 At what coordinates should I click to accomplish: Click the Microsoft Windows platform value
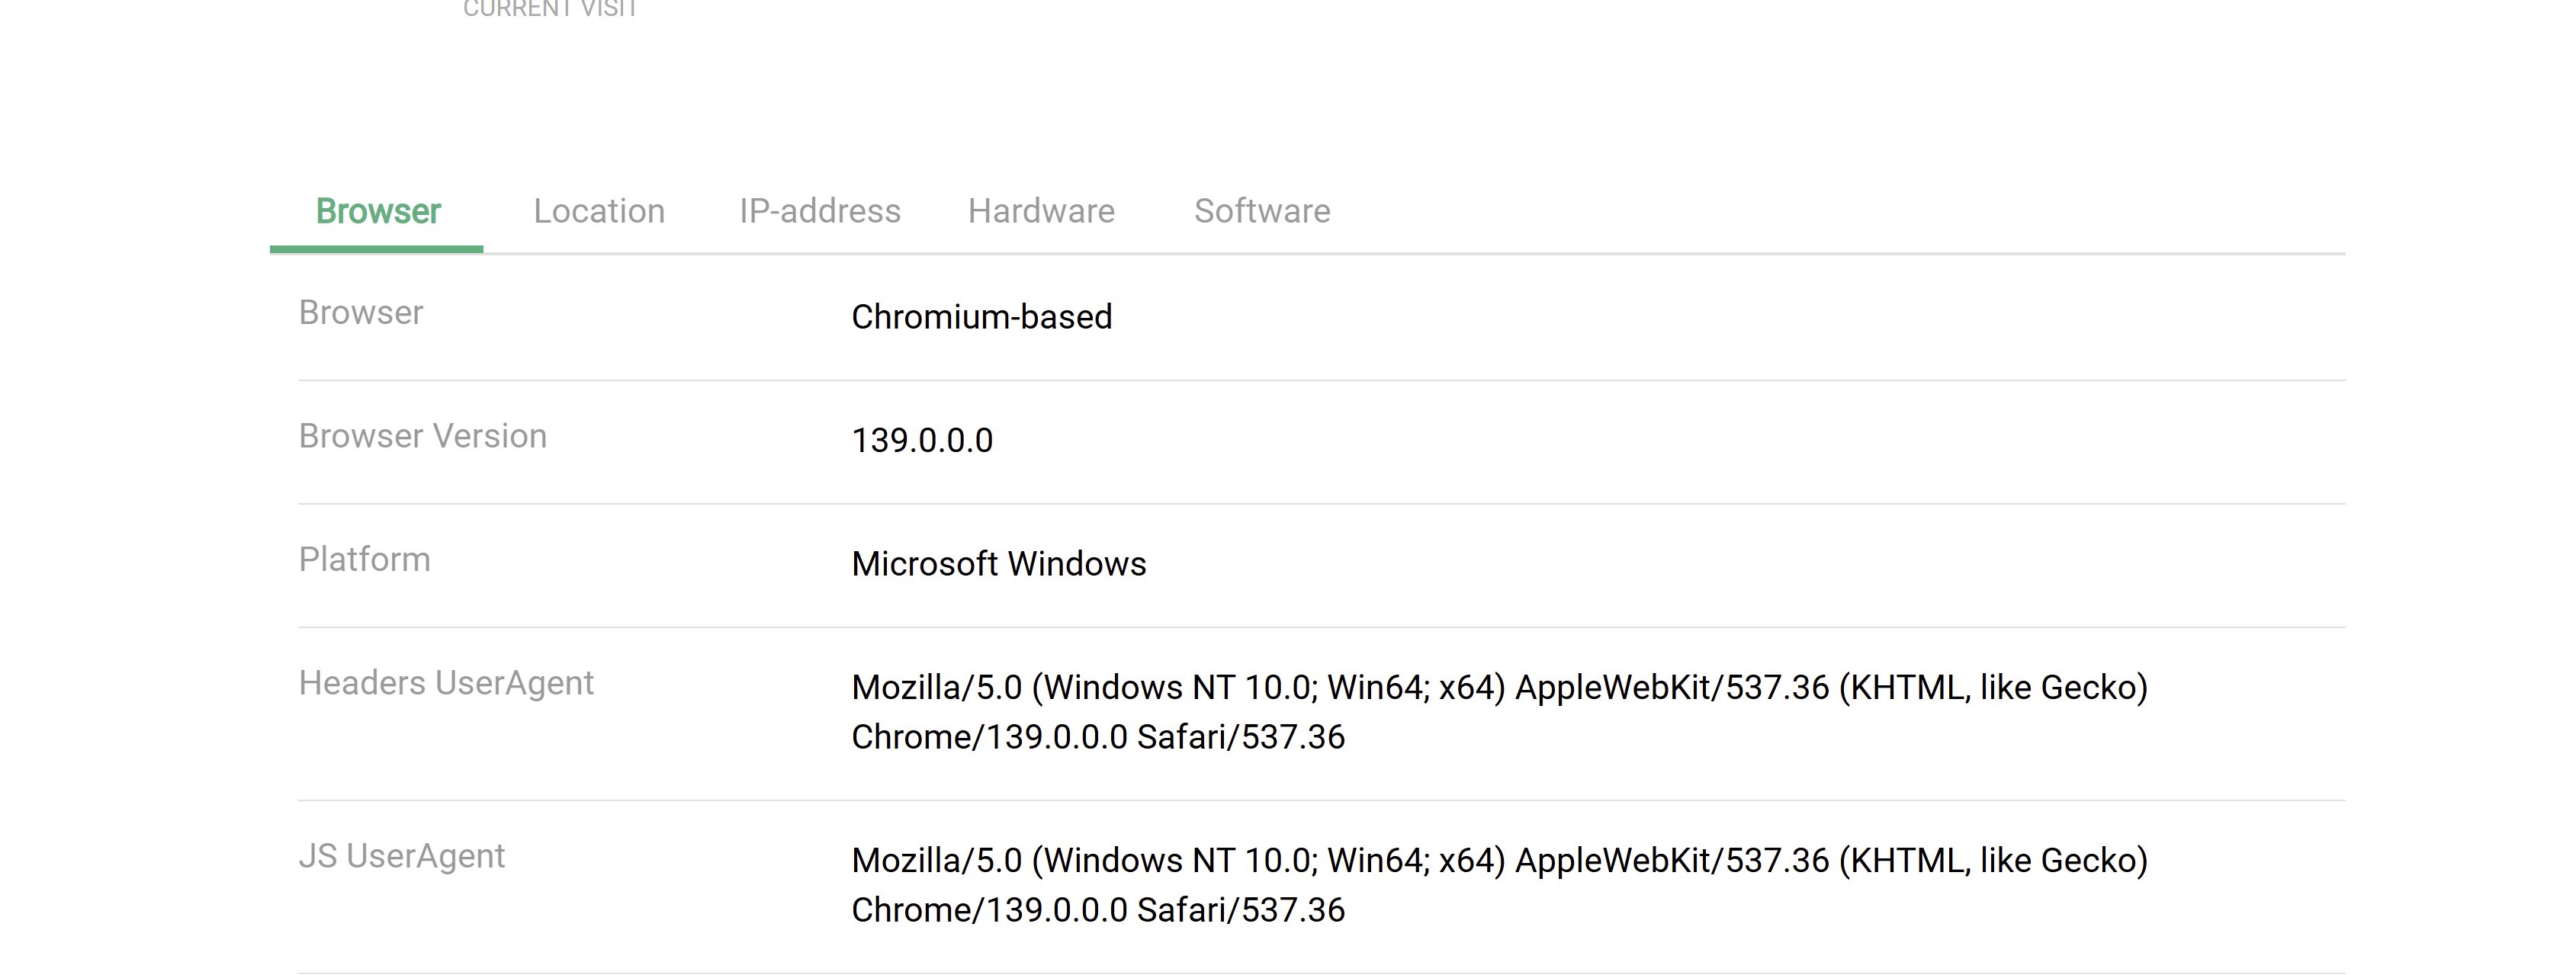999,564
